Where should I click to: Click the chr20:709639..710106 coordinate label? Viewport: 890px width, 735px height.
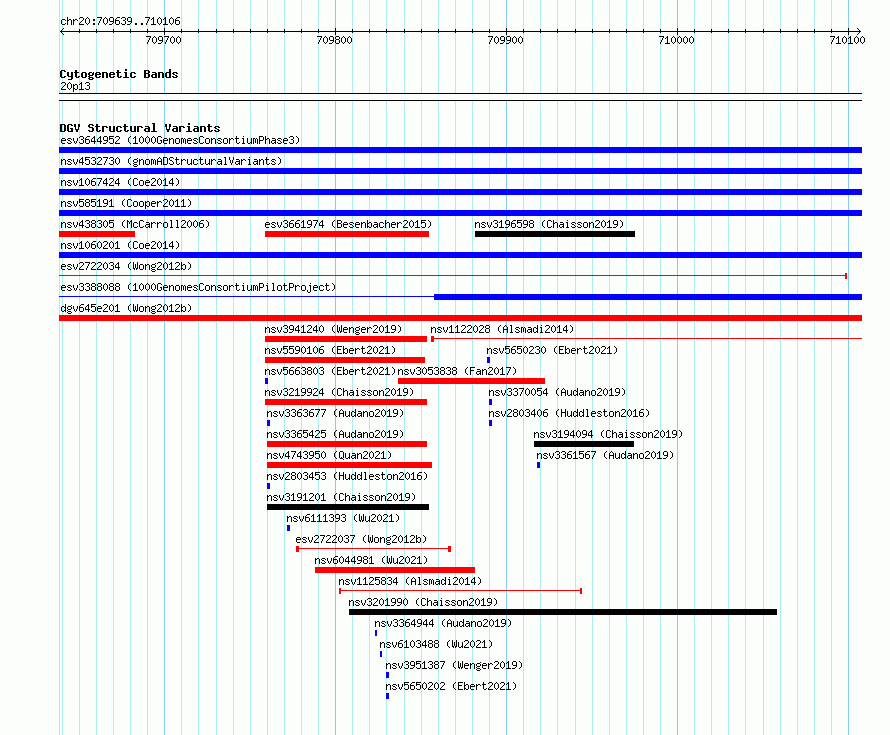(x=120, y=21)
